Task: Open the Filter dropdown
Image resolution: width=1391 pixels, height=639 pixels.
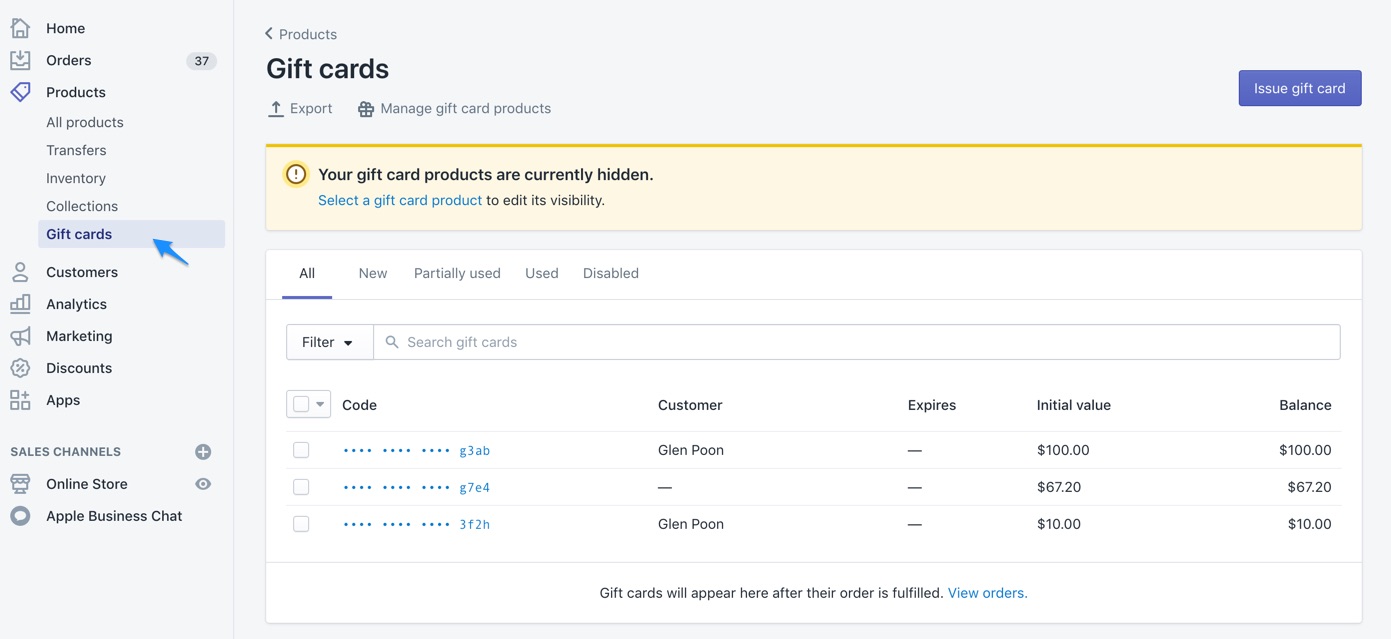Action: coord(329,342)
